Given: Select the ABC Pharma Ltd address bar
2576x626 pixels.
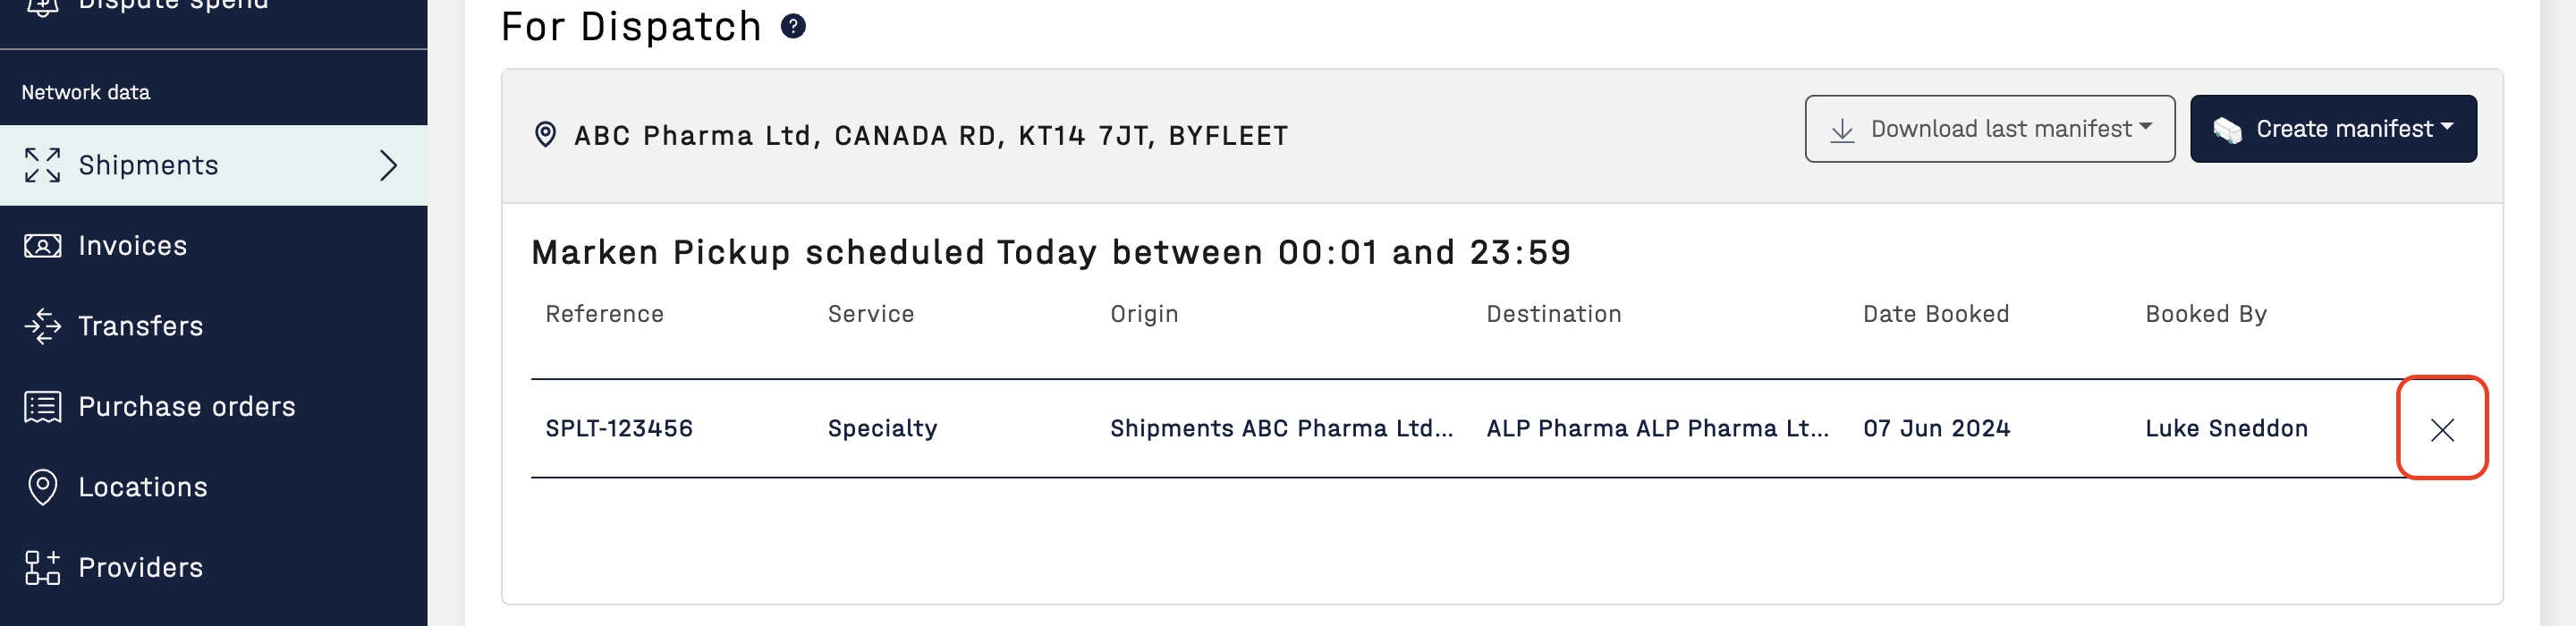Looking at the screenshot, I should pos(930,135).
